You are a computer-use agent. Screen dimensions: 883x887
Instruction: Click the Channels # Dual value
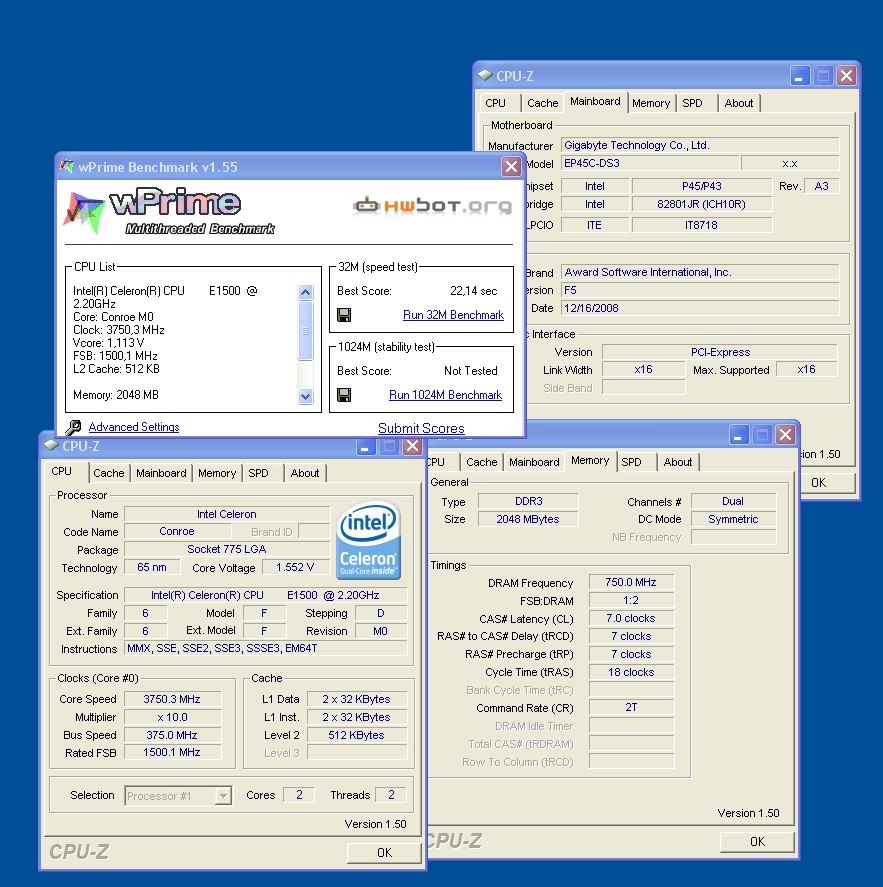pos(733,501)
